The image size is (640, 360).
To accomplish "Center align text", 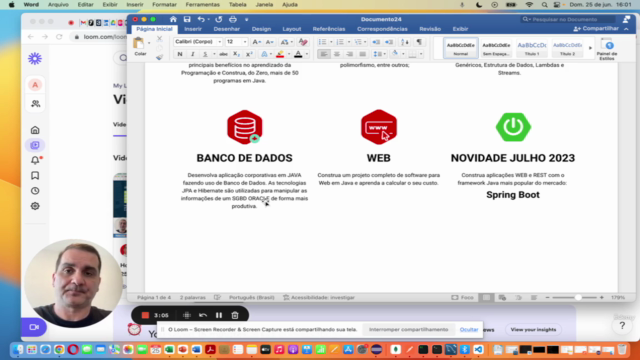I will point(337,54).
